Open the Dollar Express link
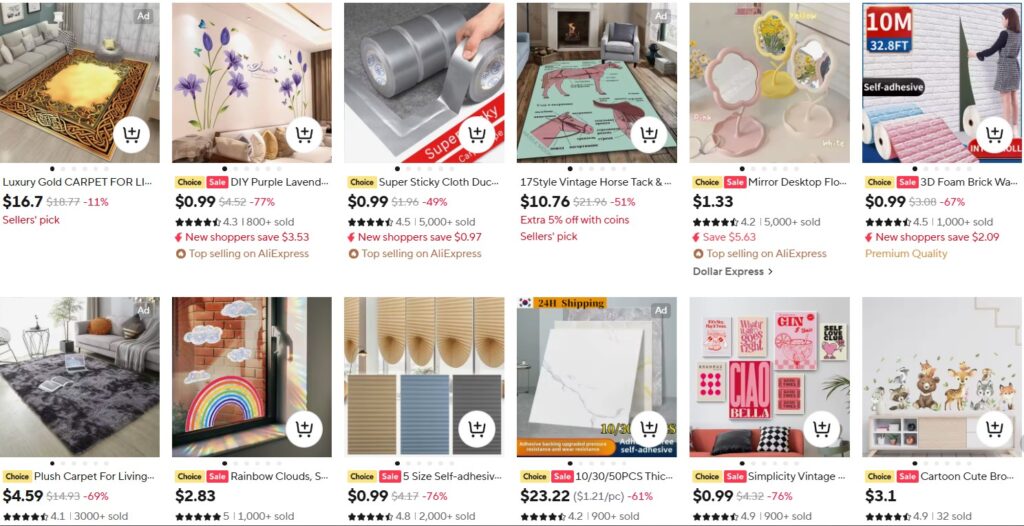The width and height of the screenshot is (1024, 526). (733, 271)
